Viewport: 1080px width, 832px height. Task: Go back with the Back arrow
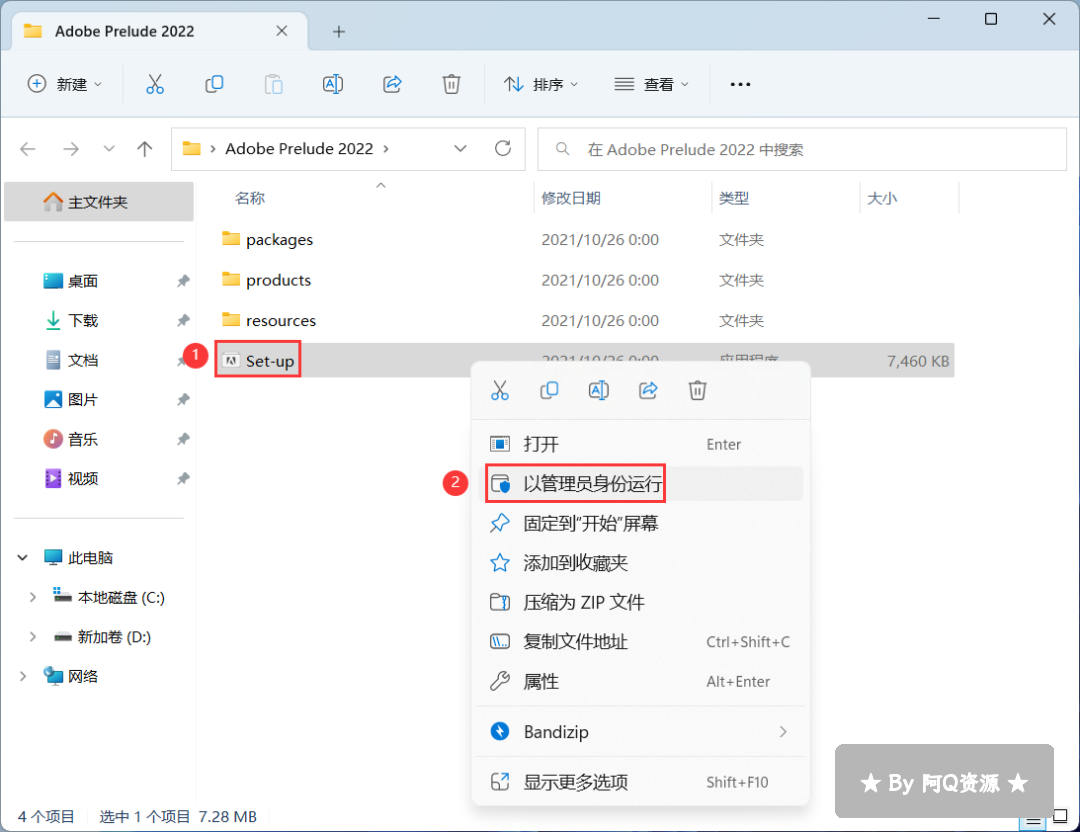click(28, 149)
